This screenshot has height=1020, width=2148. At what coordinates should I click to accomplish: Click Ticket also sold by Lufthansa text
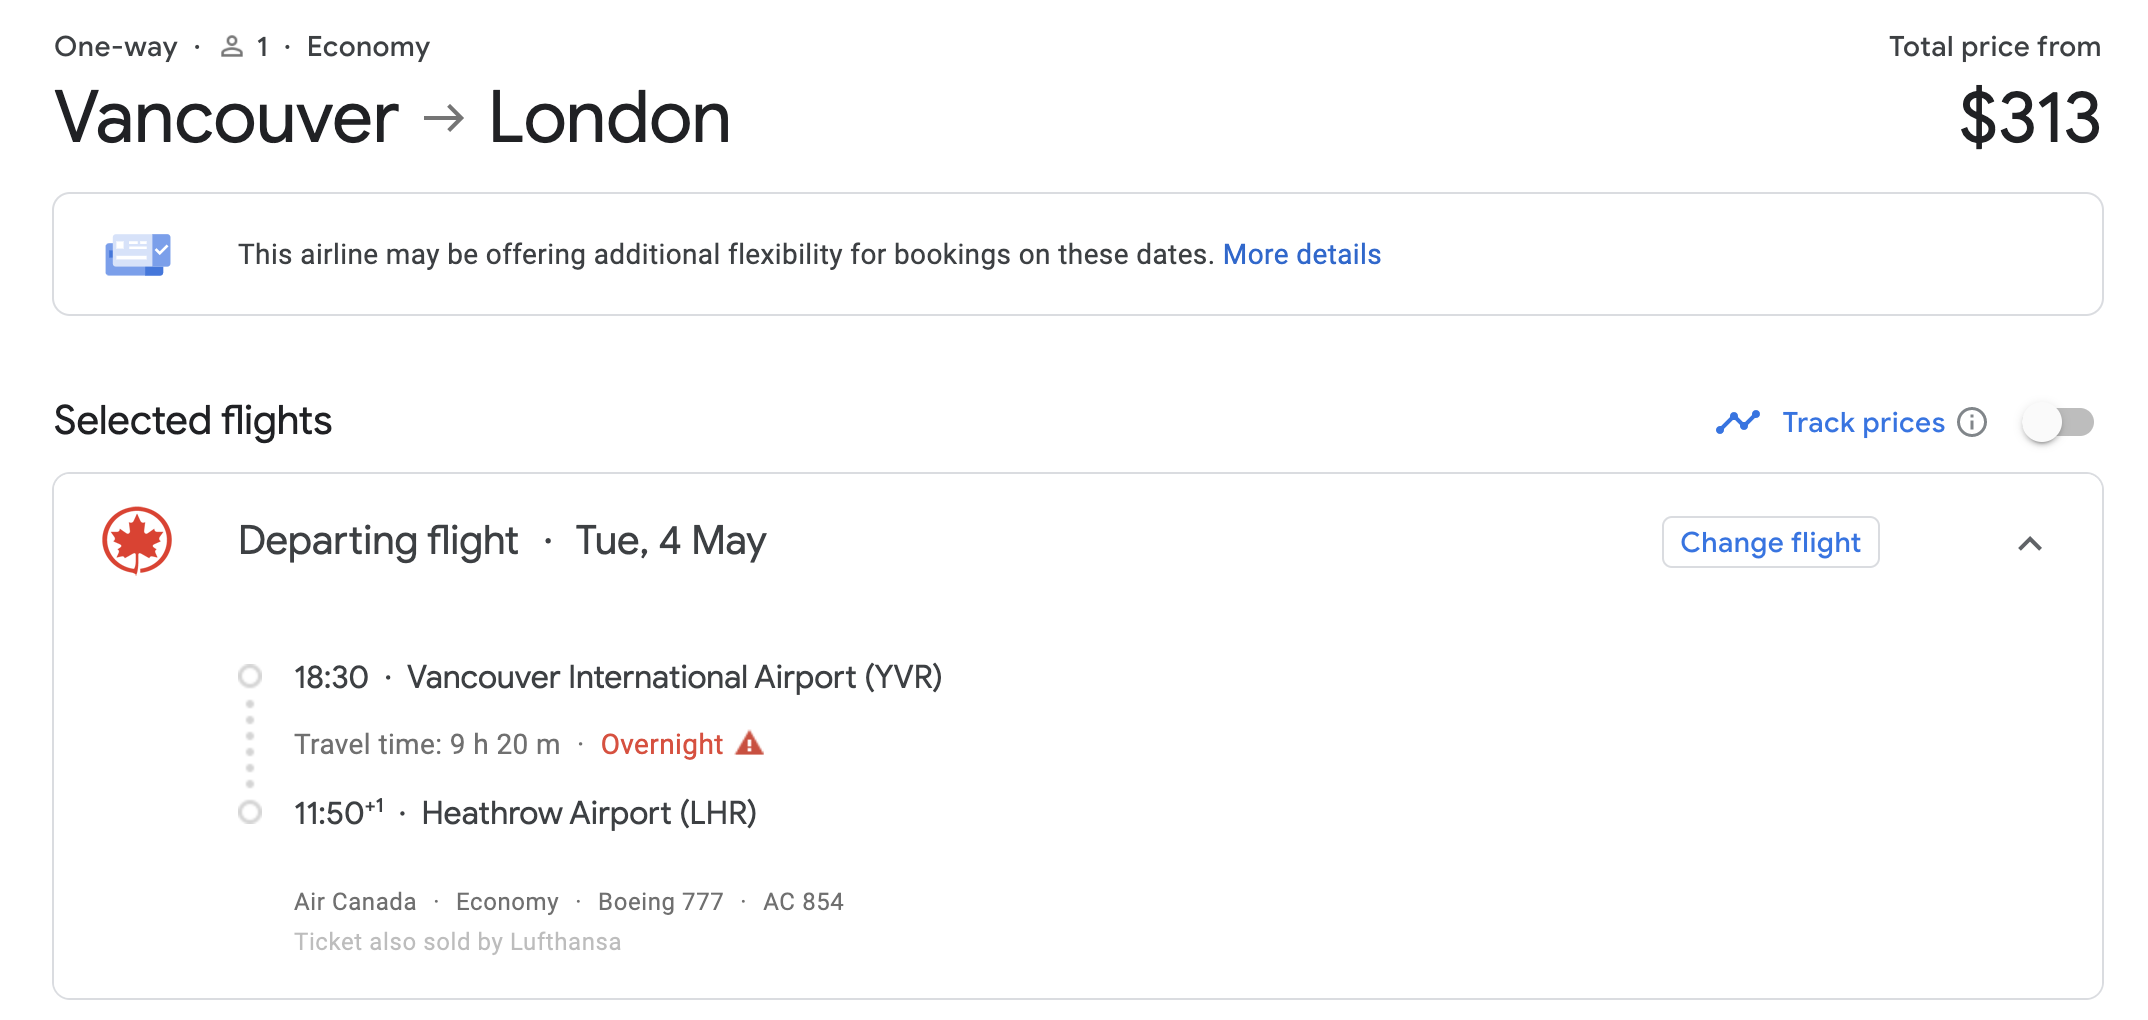pos(457,942)
